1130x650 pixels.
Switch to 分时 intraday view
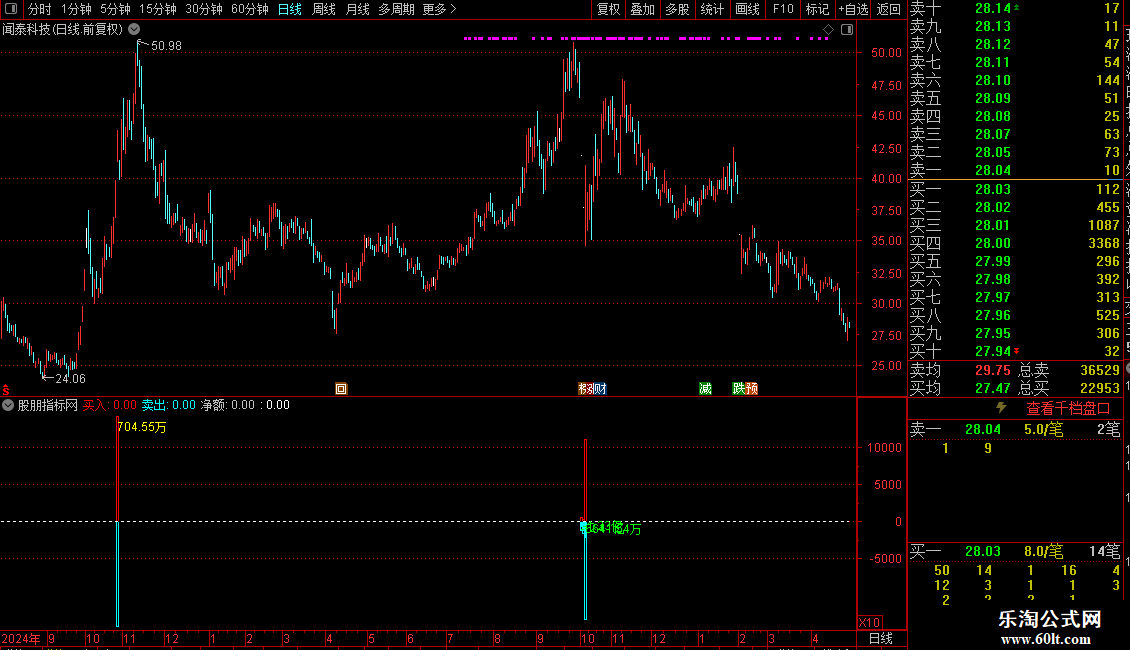coord(40,9)
